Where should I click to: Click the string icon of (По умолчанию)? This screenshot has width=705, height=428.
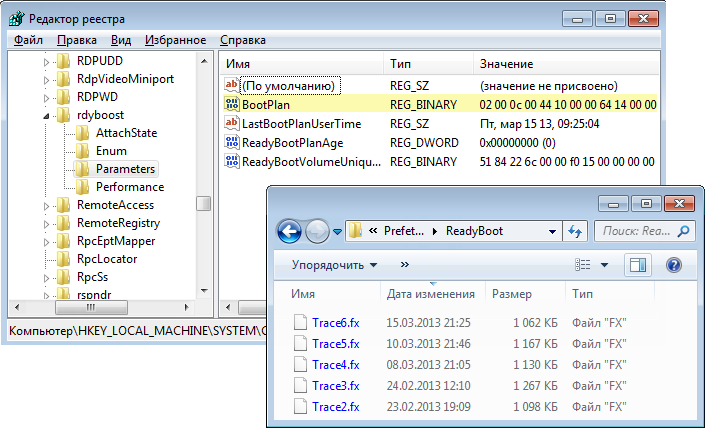232,85
